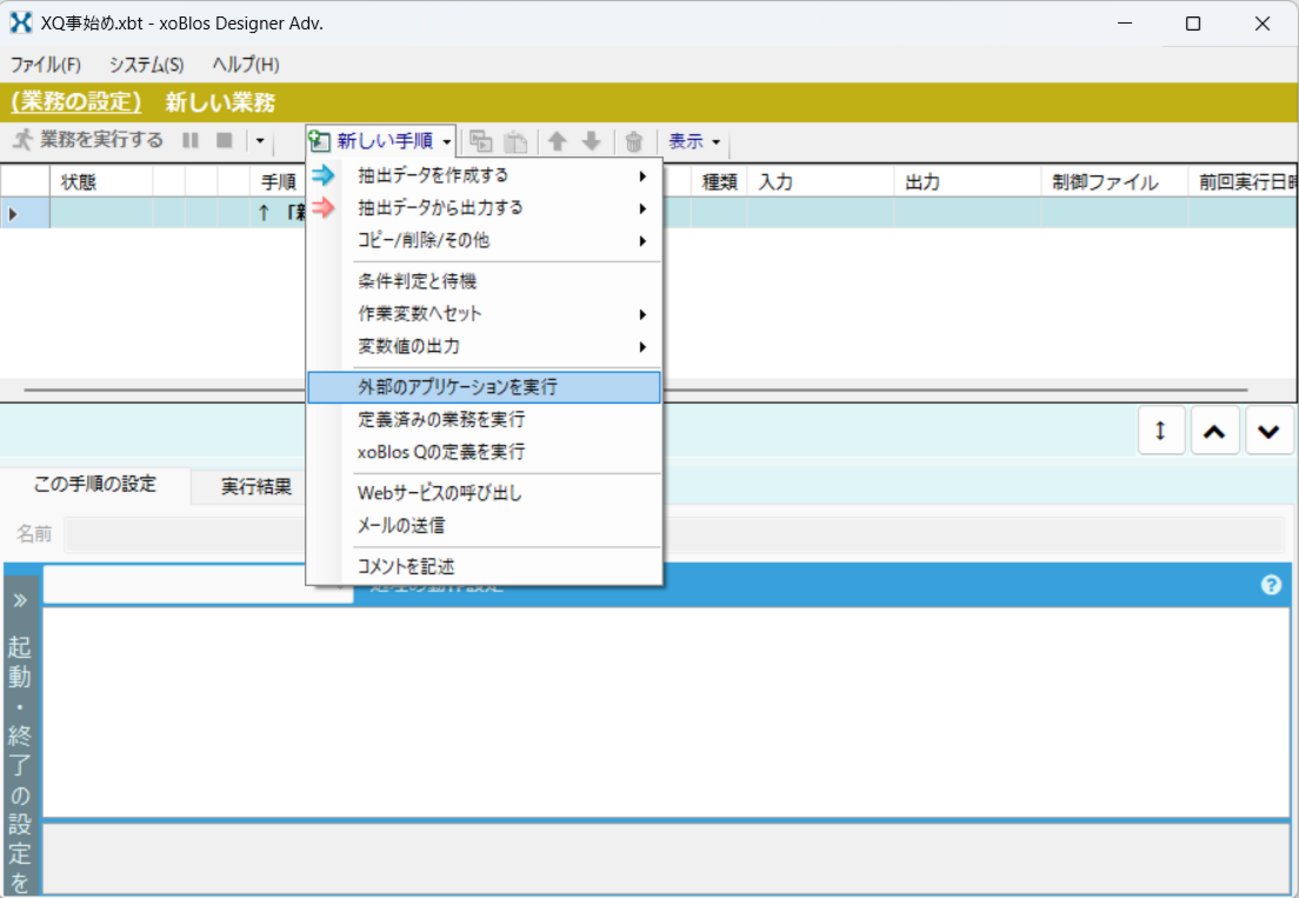Open the システム(S) menu
Screen dimensions: 1299x898
(147, 65)
